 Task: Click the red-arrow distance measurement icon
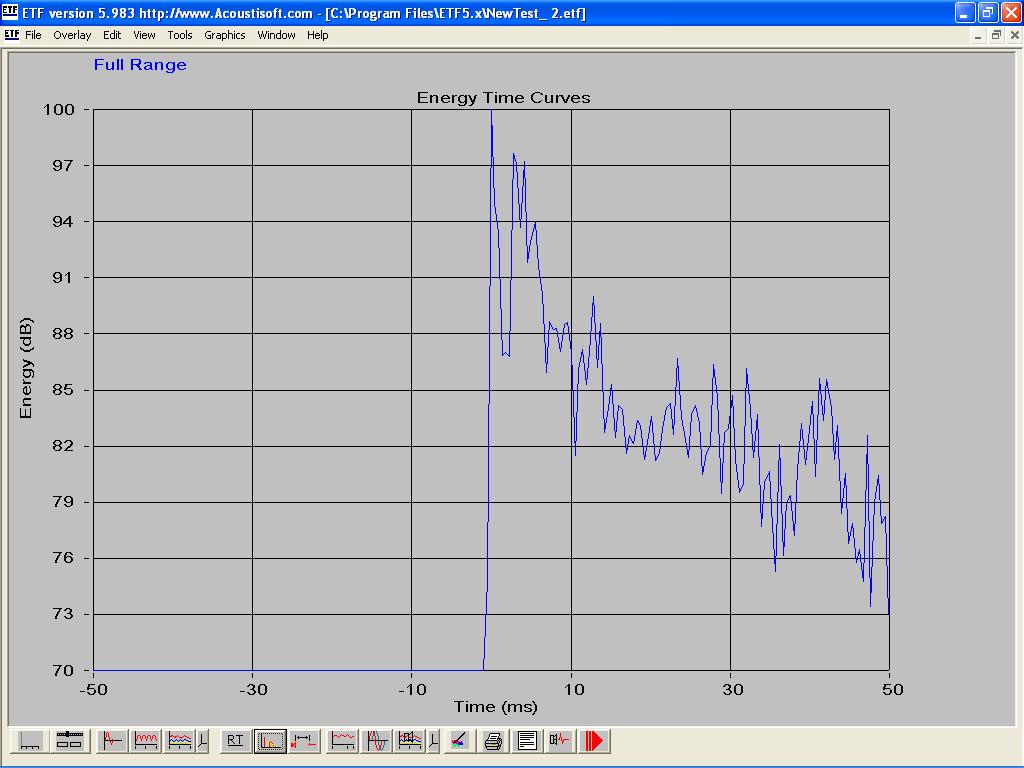tap(303, 741)
